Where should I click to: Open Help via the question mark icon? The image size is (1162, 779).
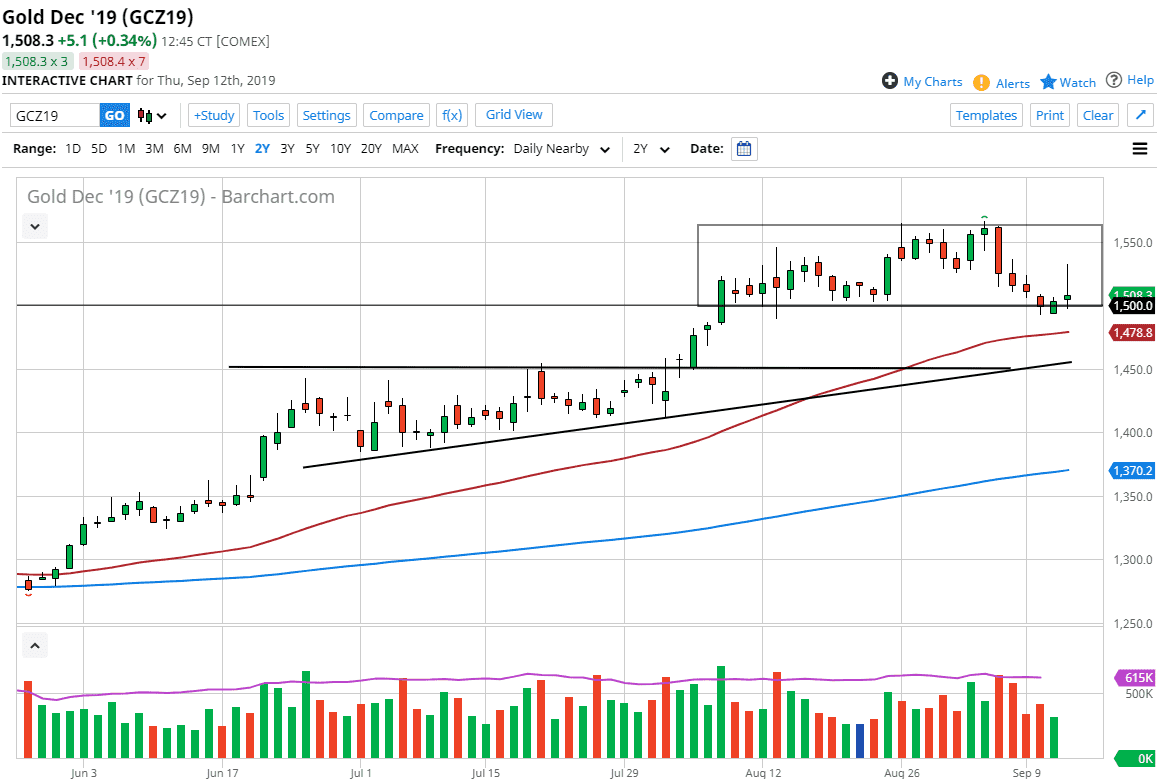coord(1114,81)
